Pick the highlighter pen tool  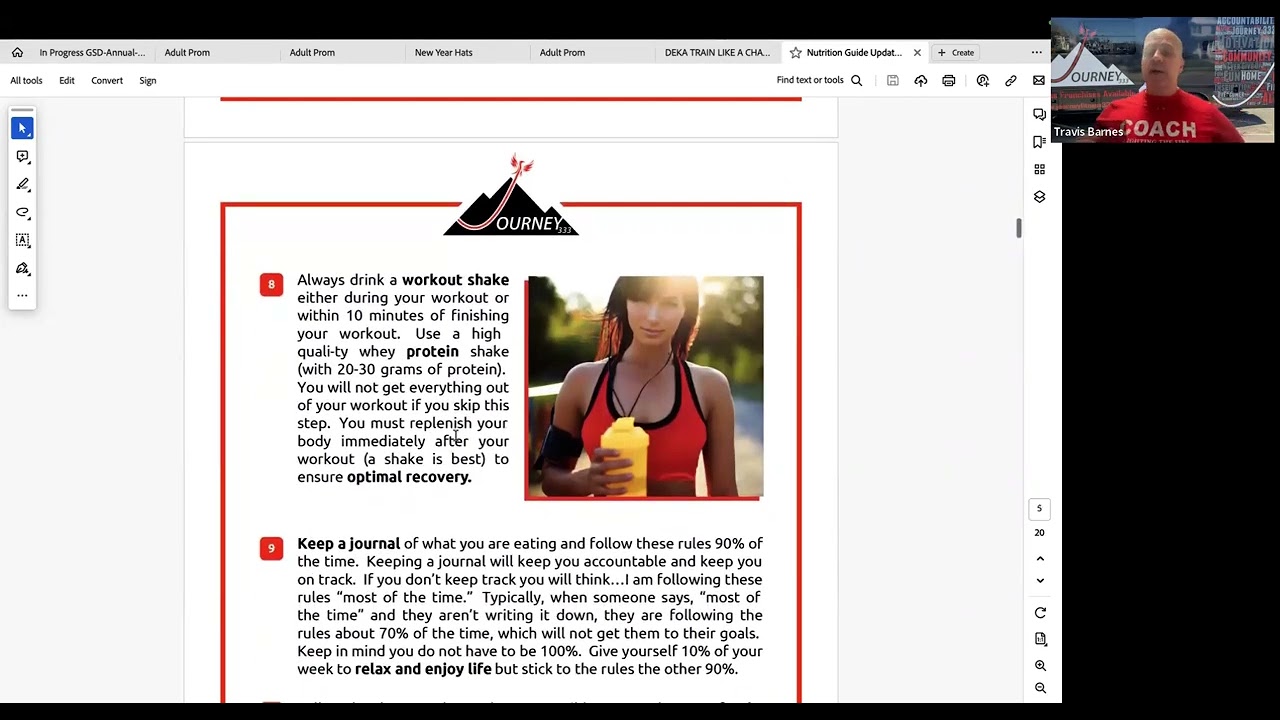22,185
